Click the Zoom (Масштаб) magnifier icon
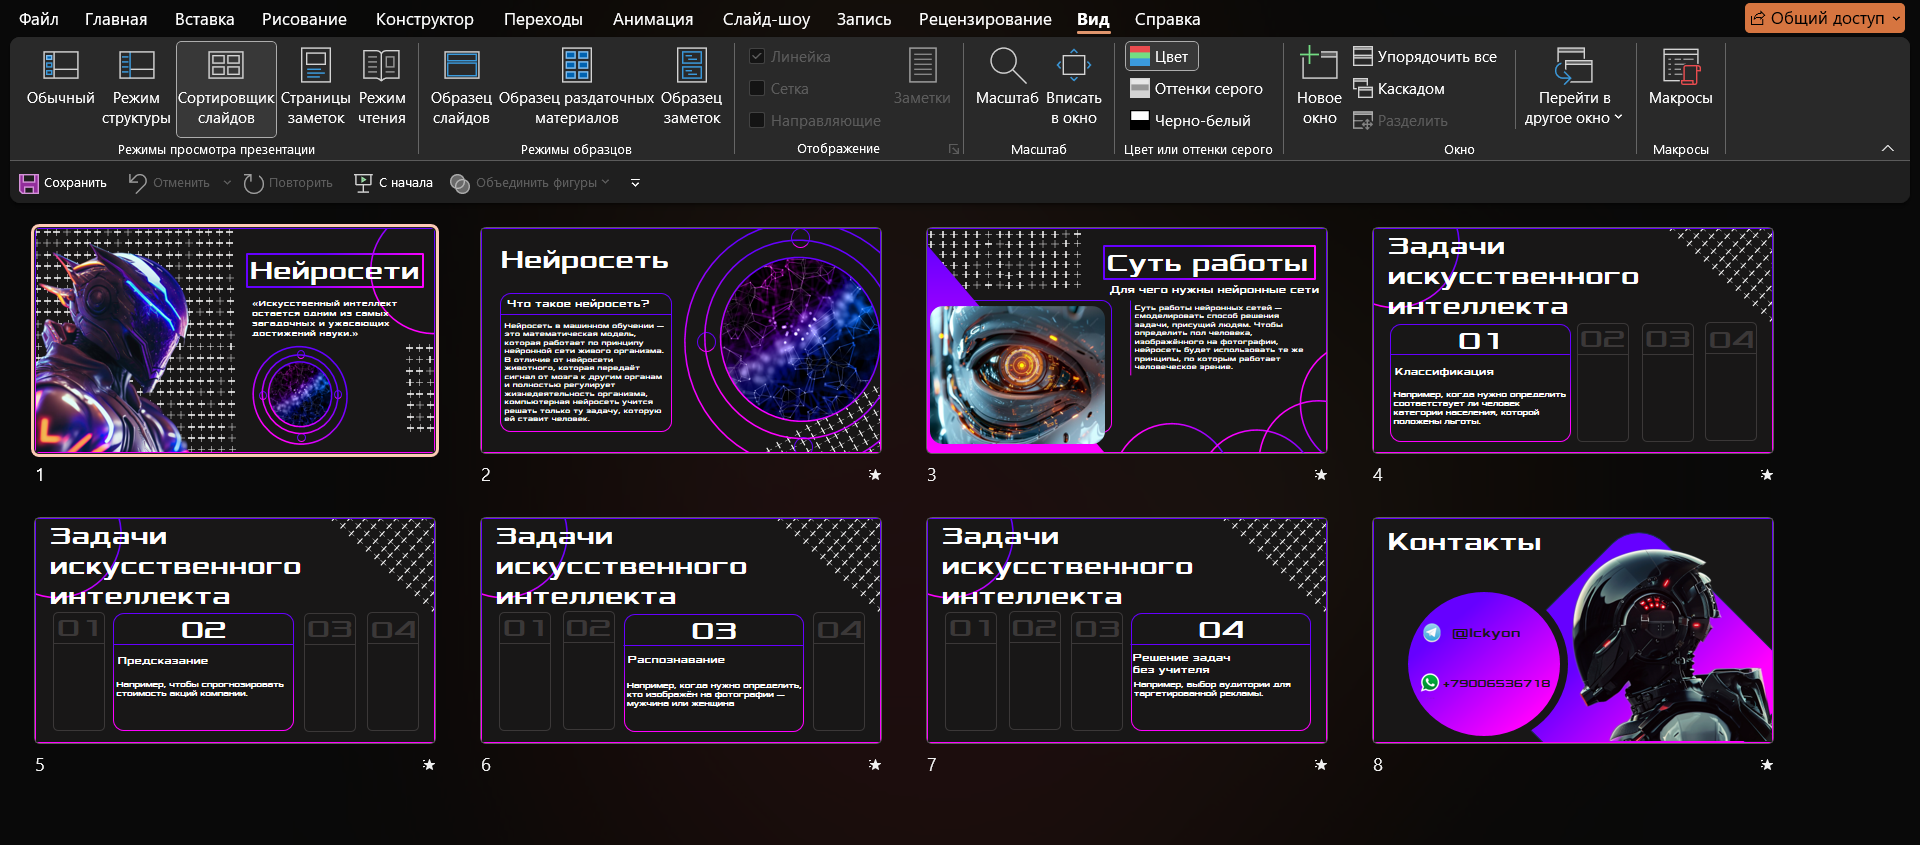Image resolution: width=1920 pixels, height=845 pixels. [1007, 67]
